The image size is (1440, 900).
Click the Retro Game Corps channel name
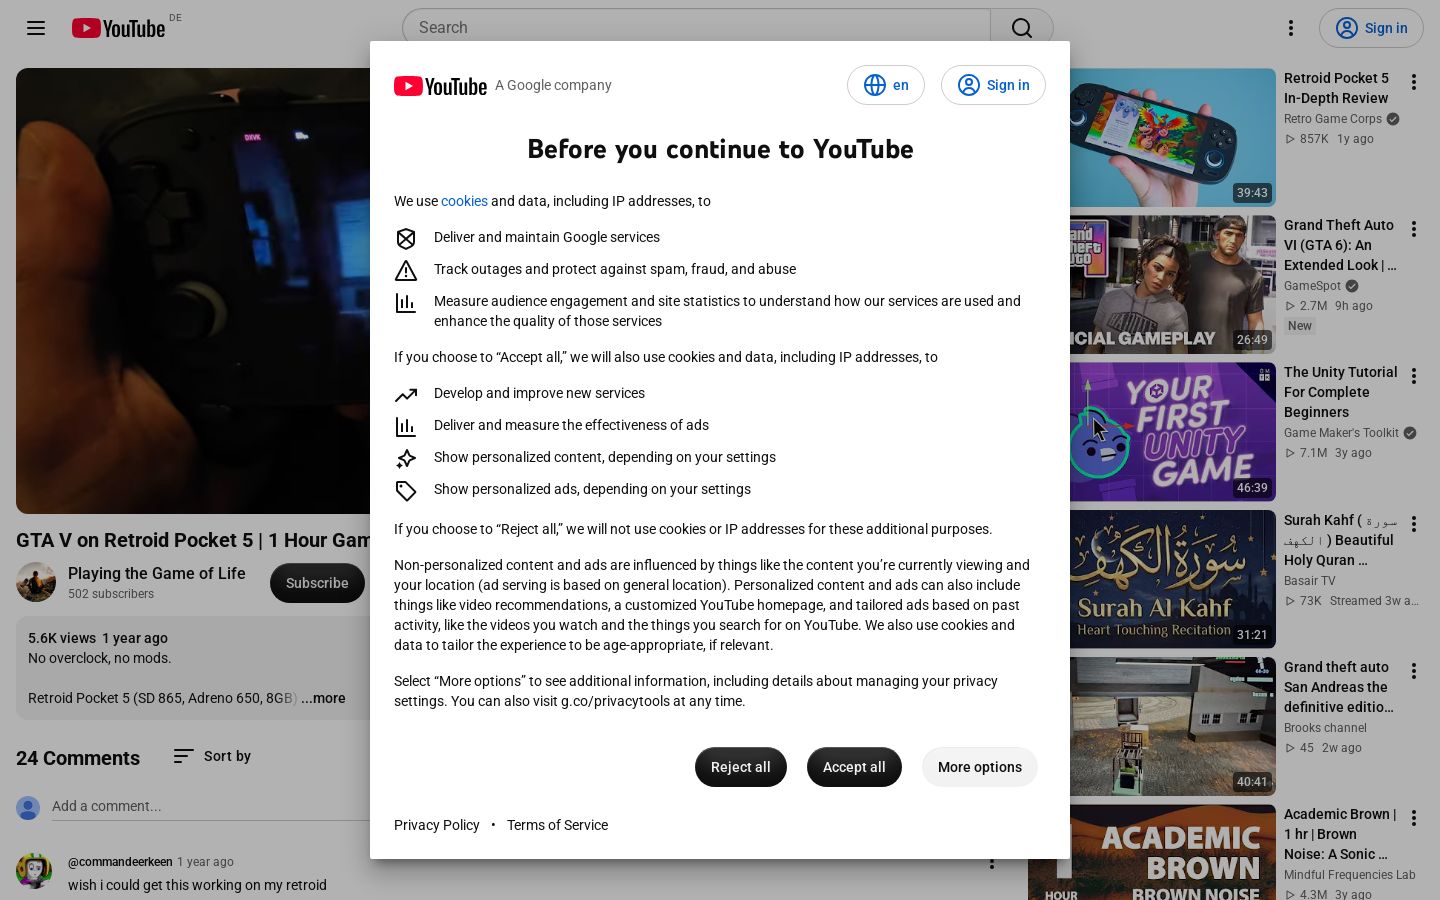click(1332, 119)
